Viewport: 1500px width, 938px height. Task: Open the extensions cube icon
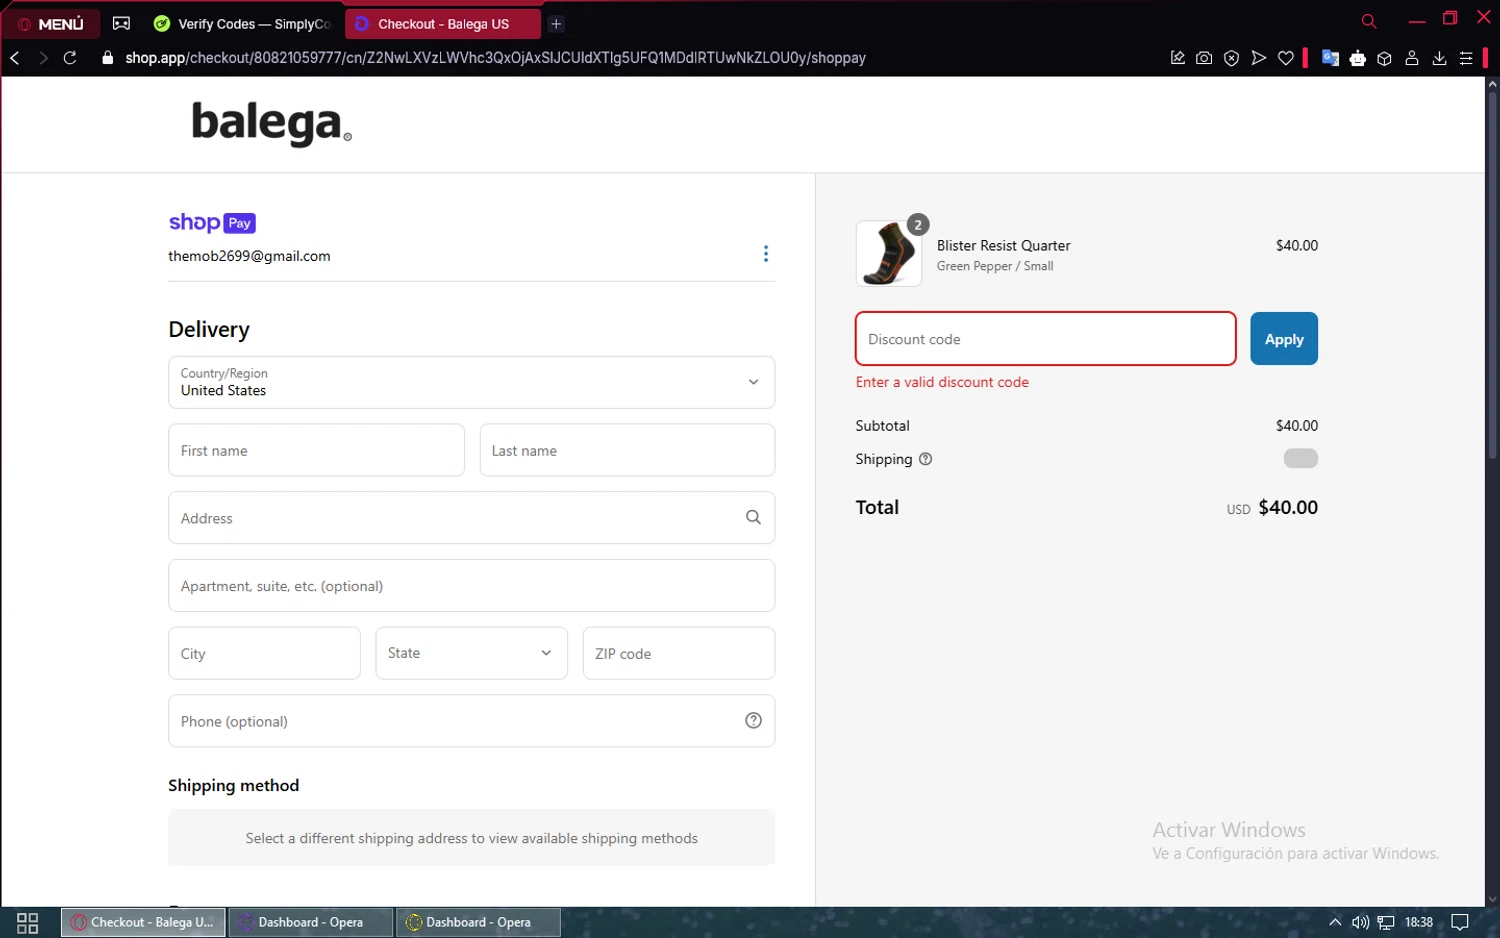point(1384,58)
